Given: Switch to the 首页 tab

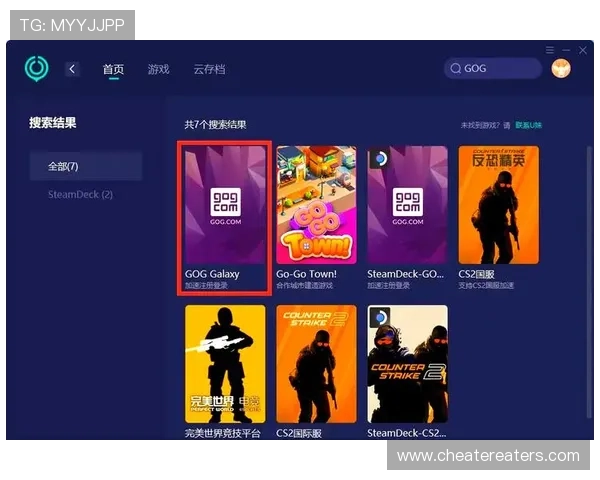Looking at the screenshot, I should click(113, 69).
